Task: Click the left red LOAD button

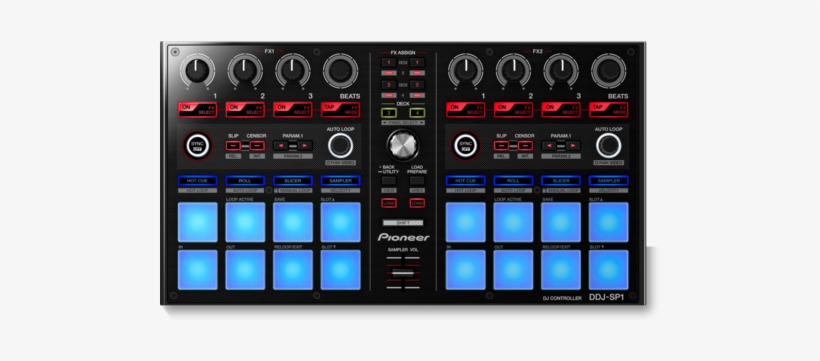Action: coord(389,203)
